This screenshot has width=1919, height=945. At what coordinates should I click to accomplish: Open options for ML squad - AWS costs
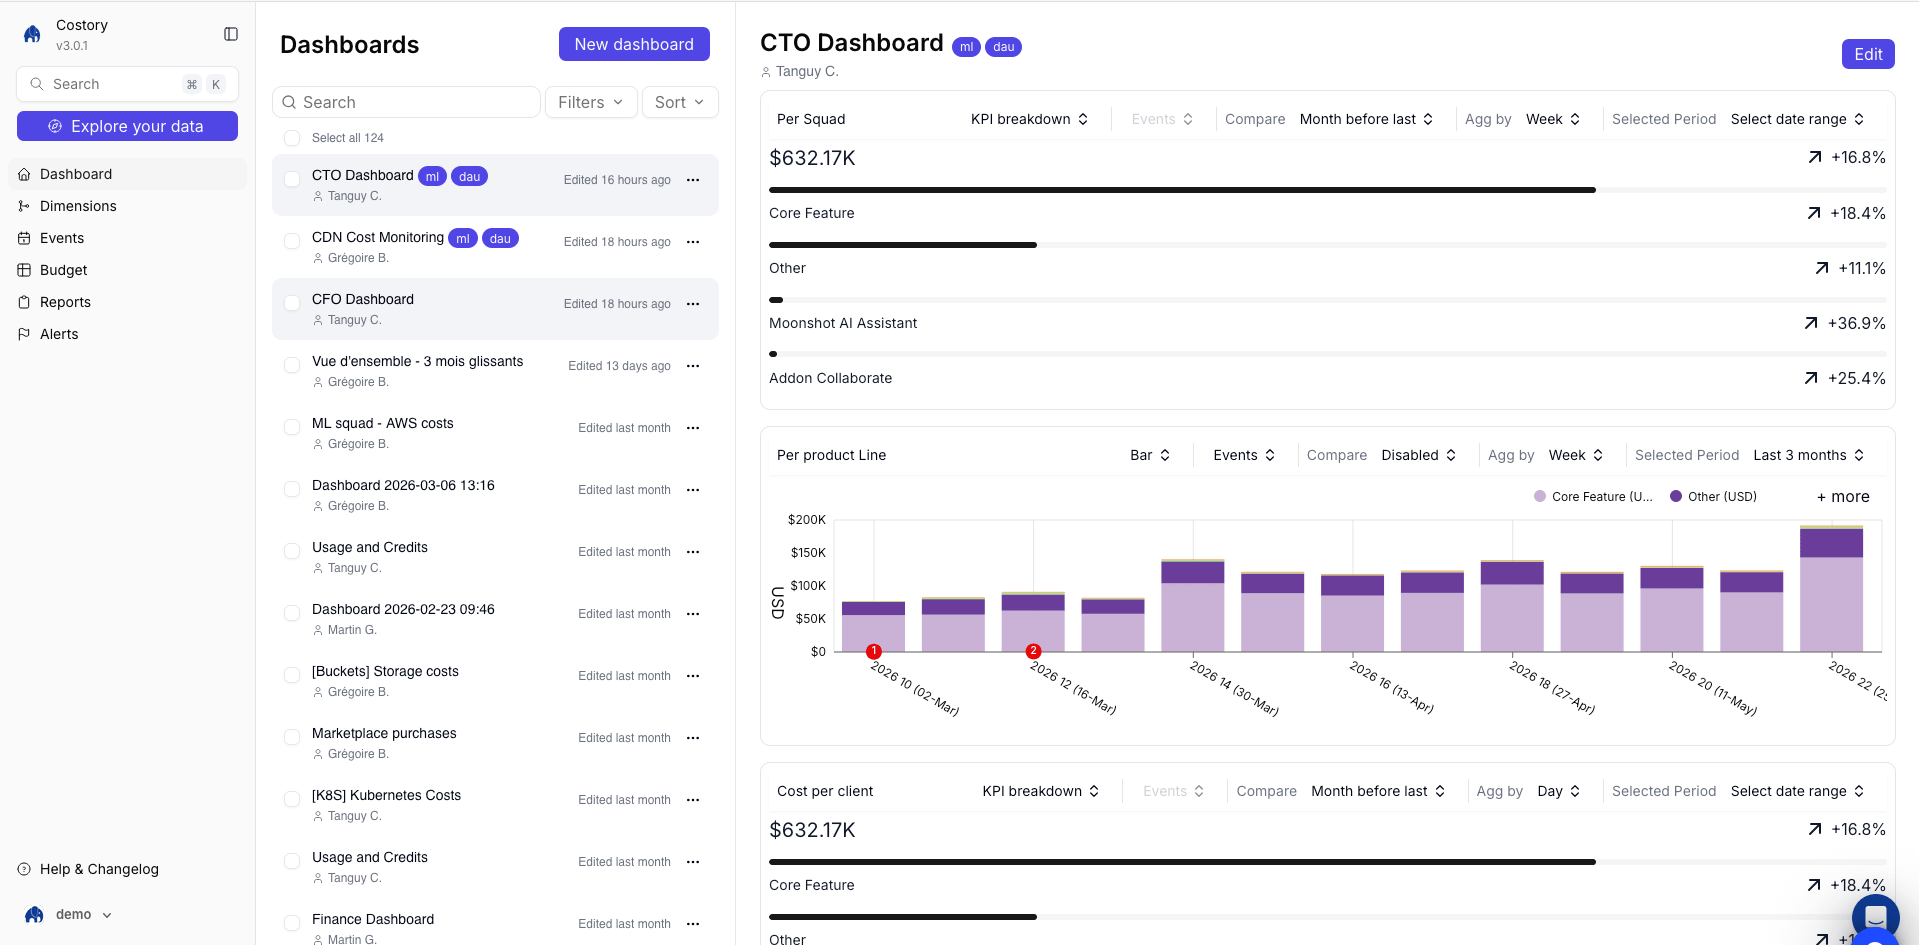click(693, 428)
